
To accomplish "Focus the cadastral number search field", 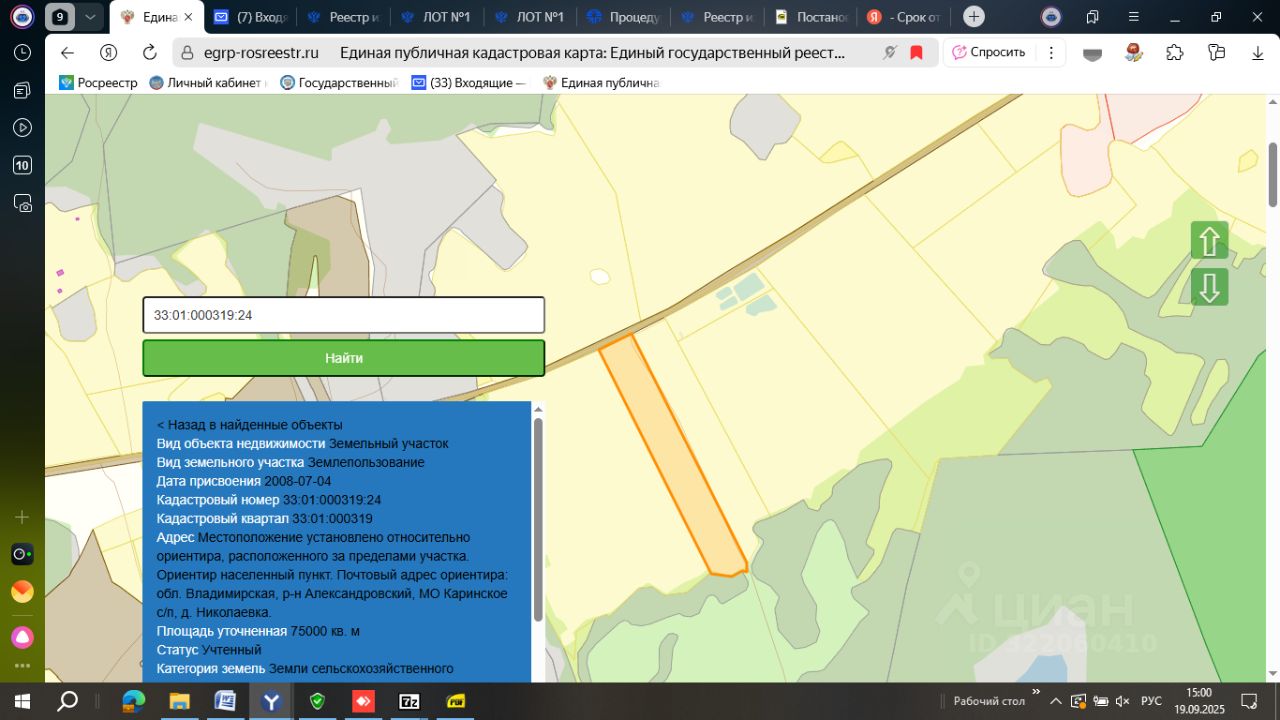I will (344, 315).
